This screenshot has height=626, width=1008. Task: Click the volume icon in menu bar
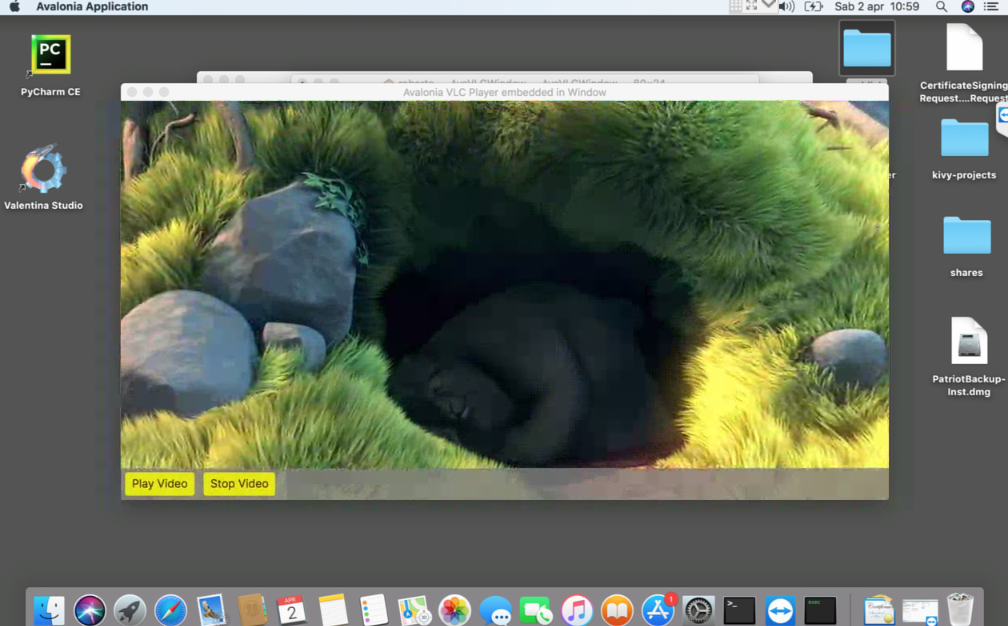pos(787,6)
